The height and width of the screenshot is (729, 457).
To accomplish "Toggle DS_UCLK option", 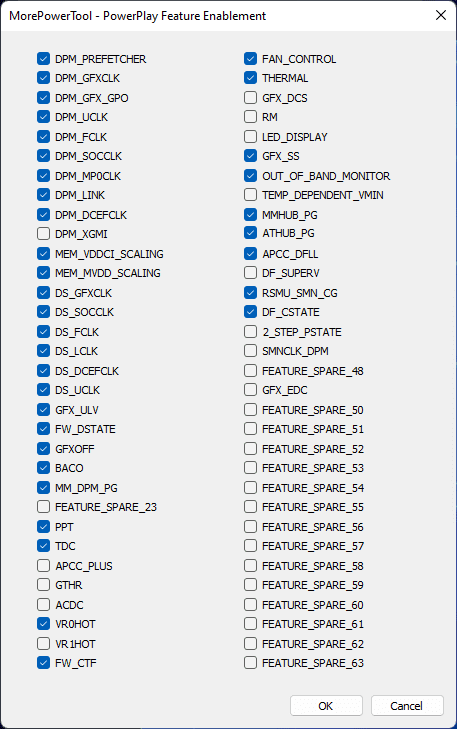I will [43, 390].
